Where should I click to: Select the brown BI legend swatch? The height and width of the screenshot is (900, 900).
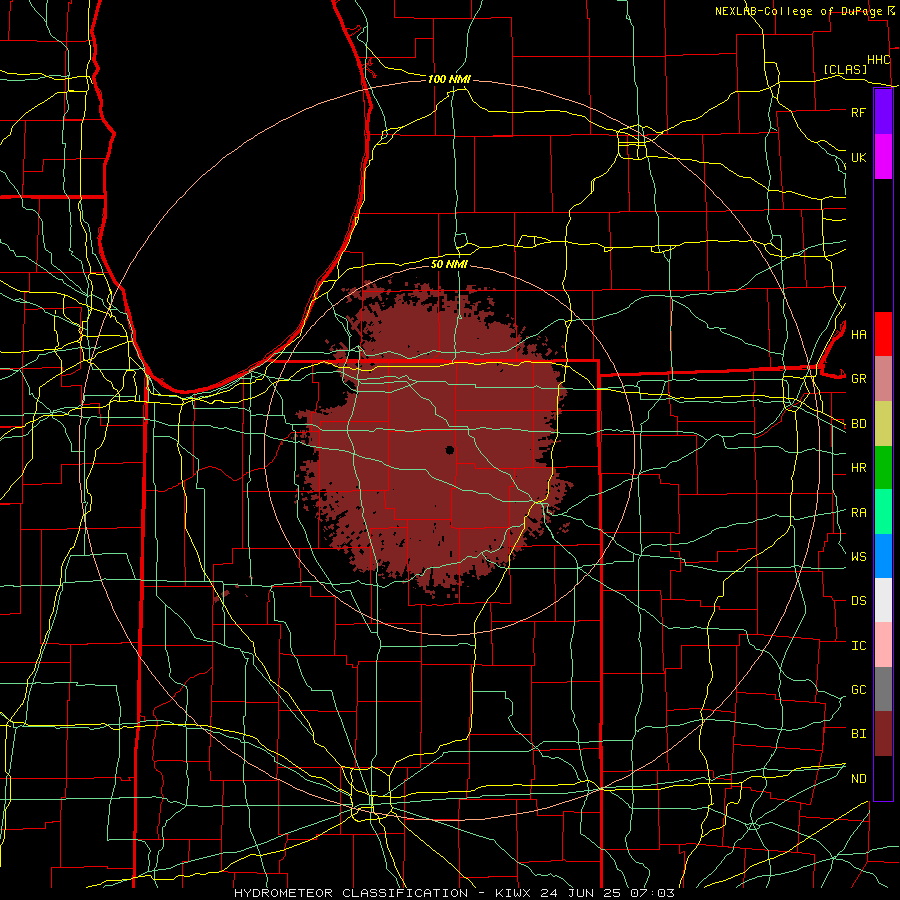(883, 734)
